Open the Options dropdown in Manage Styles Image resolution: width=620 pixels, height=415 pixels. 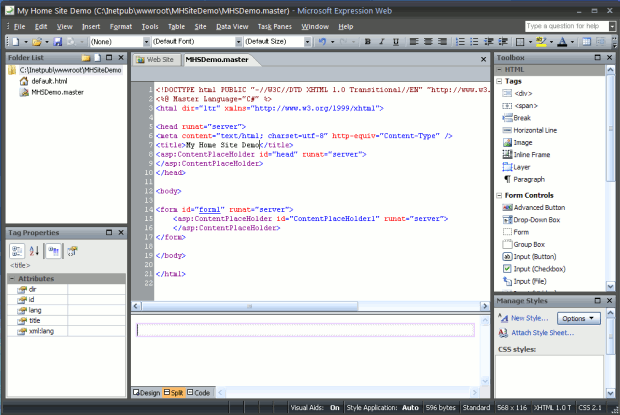coord(580,318)
